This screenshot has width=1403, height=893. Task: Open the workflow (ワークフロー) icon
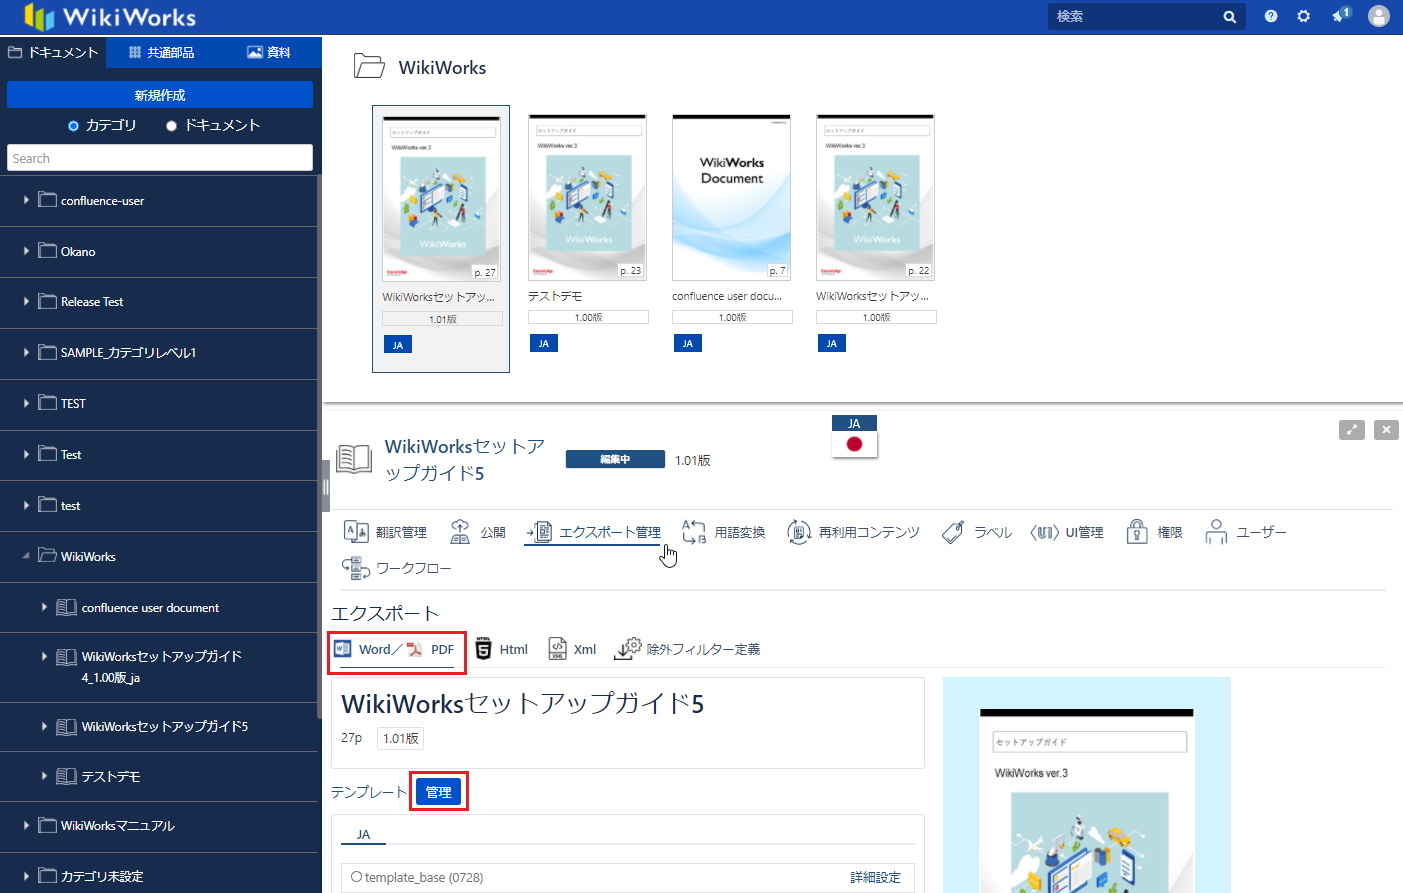coord(356,568)
